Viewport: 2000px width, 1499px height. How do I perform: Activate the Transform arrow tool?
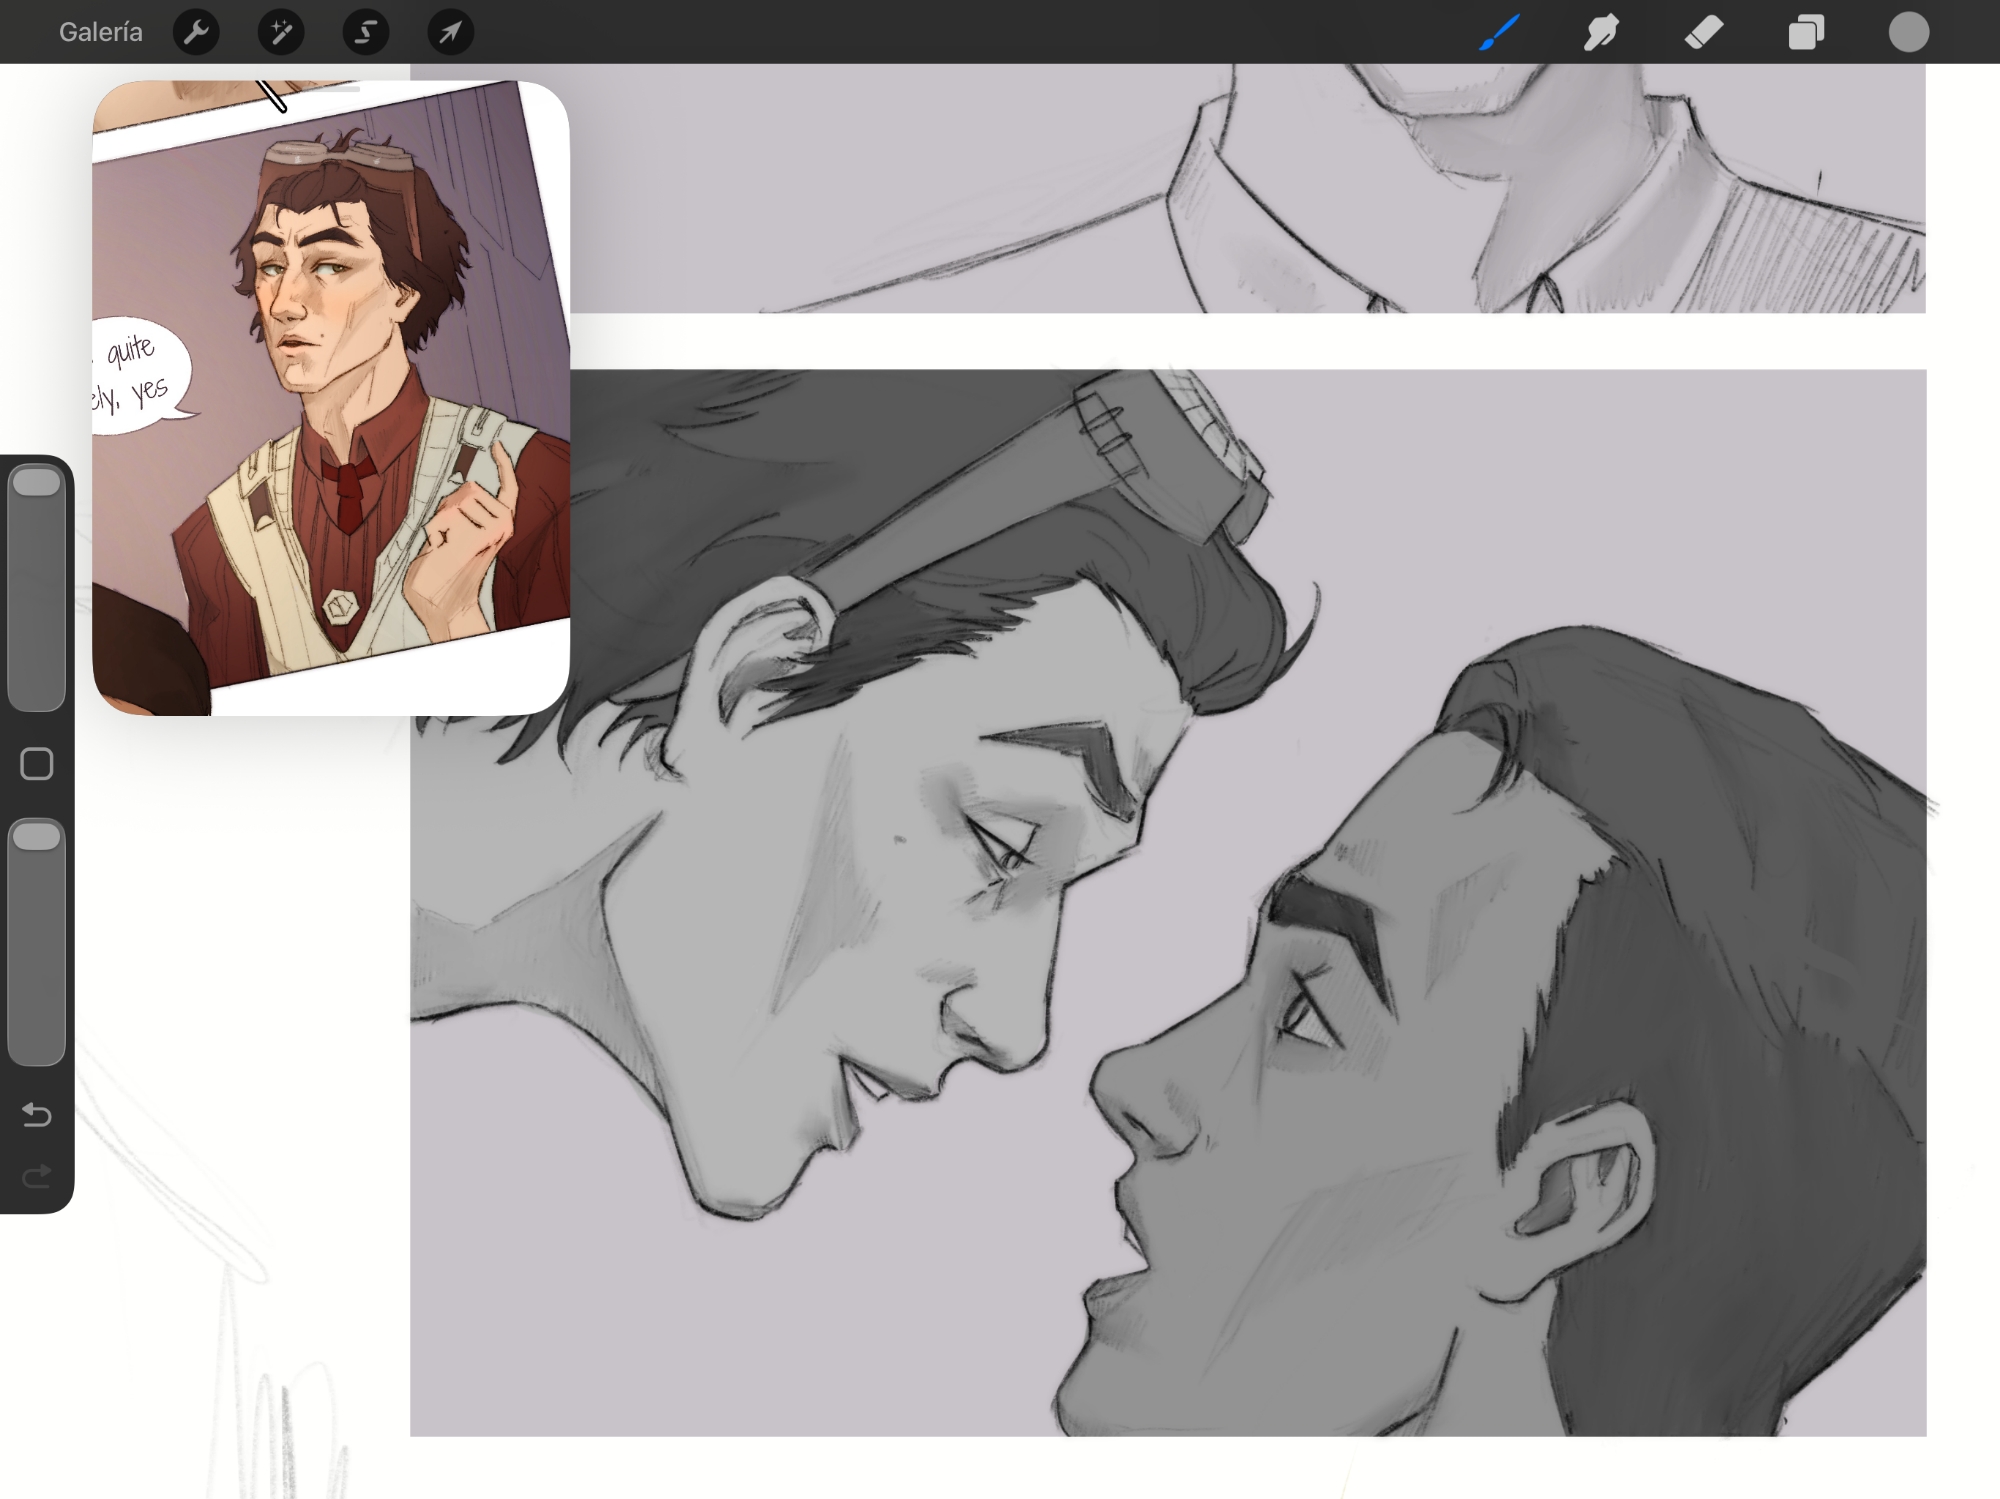[451, 32]
